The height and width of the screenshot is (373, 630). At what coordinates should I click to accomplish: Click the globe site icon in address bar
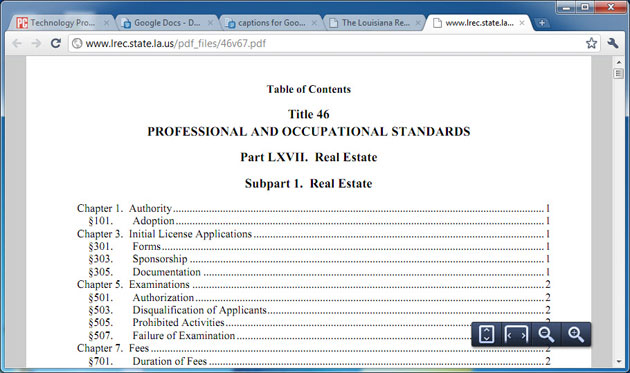pyautogui.click(x=77, y=43)
